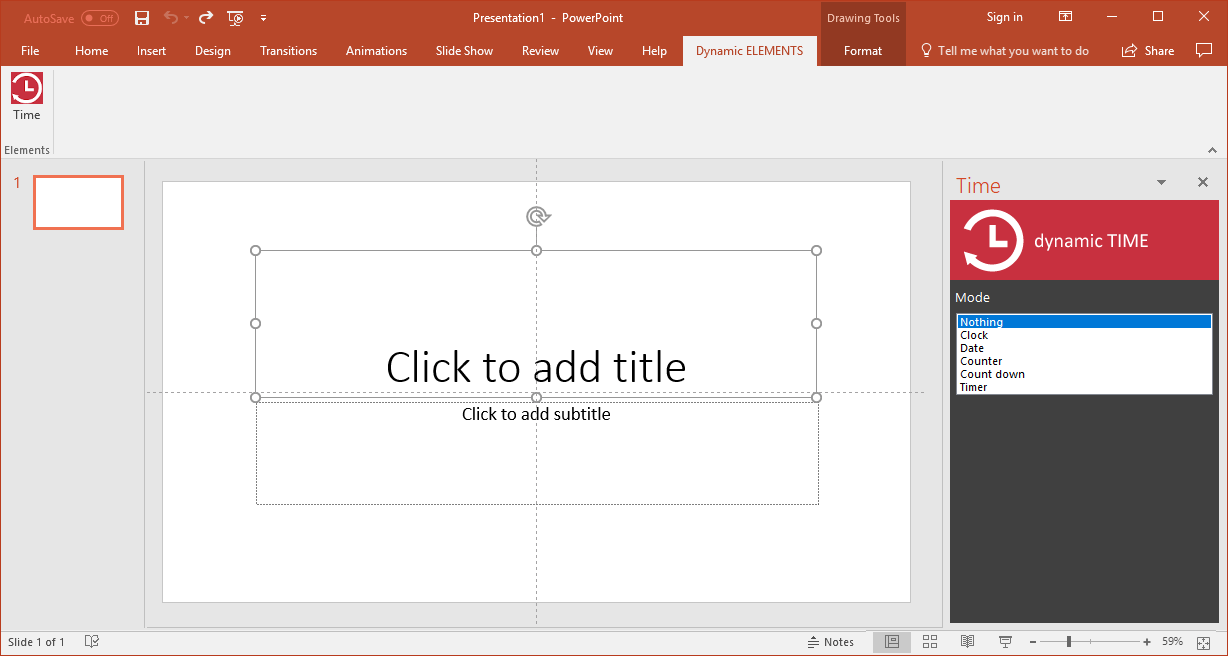1228x656 pixels.
Task: Fit slide to current window icon
Action: [1203, 642]
